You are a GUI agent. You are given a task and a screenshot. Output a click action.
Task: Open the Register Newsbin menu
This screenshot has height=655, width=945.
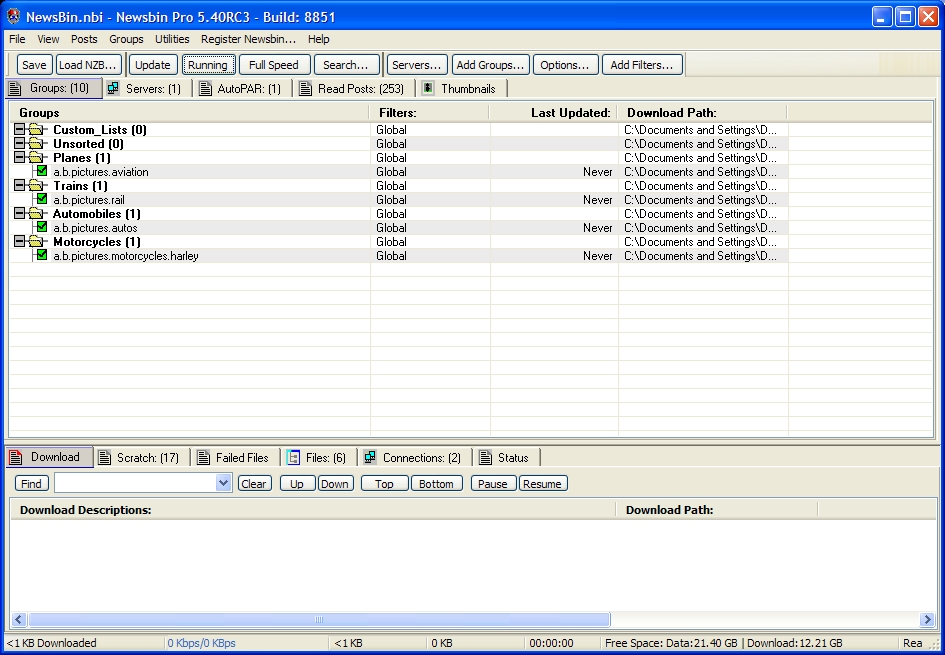[x=248, y=39]
